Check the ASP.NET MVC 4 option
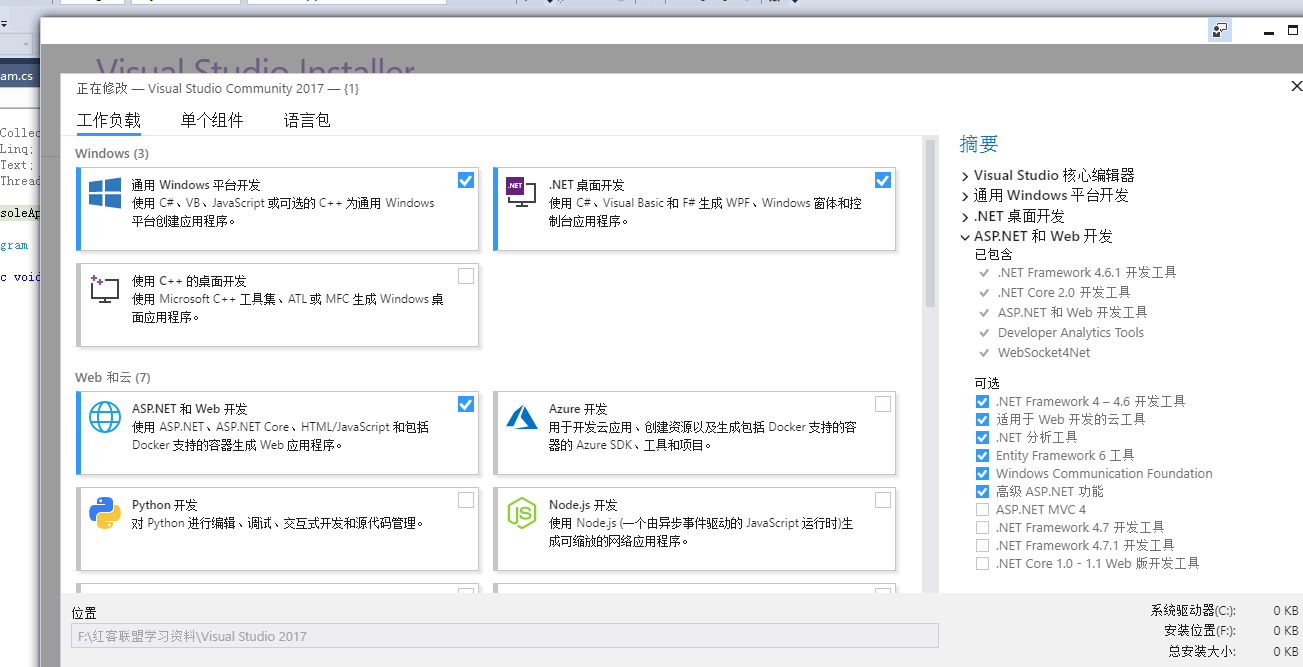The image size is (1303, 667). click(982, 509)
